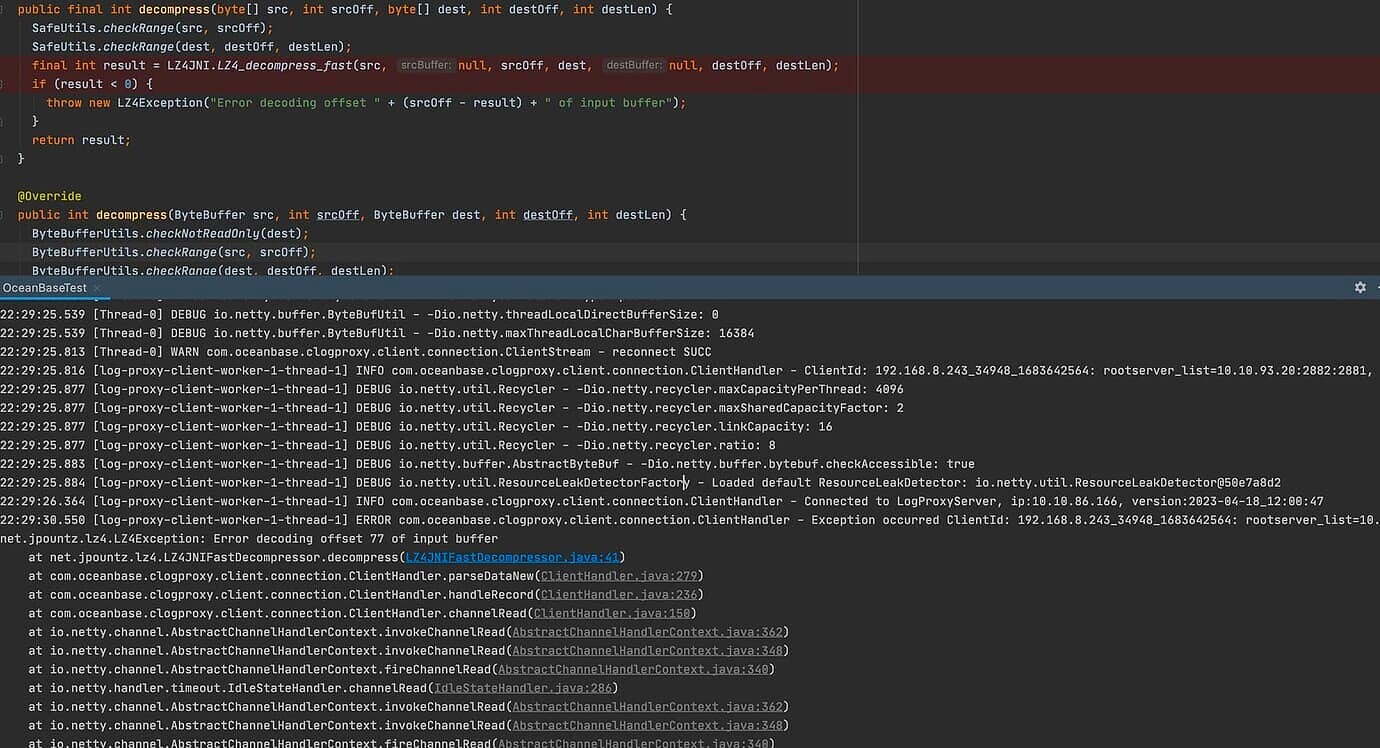Collapse the byte-array decompress method fold
The image size is (1380, 748).
pyautogui.click(x=5, y=9)
